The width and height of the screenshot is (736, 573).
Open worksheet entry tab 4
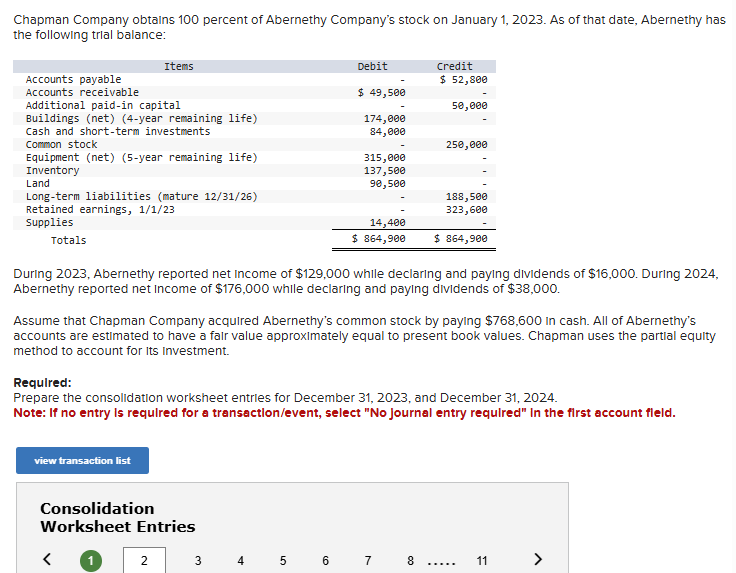coord(240,560)
